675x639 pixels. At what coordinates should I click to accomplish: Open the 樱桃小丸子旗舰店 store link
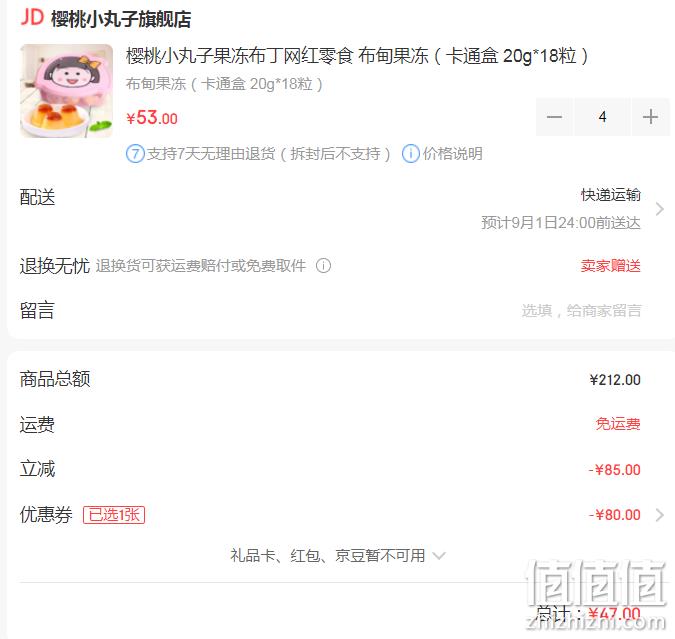coord(121,19)
